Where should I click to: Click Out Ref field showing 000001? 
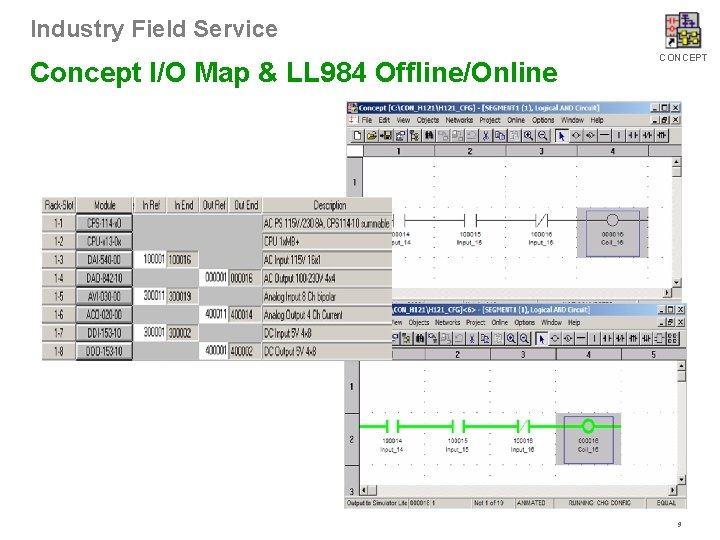(214, 278)
